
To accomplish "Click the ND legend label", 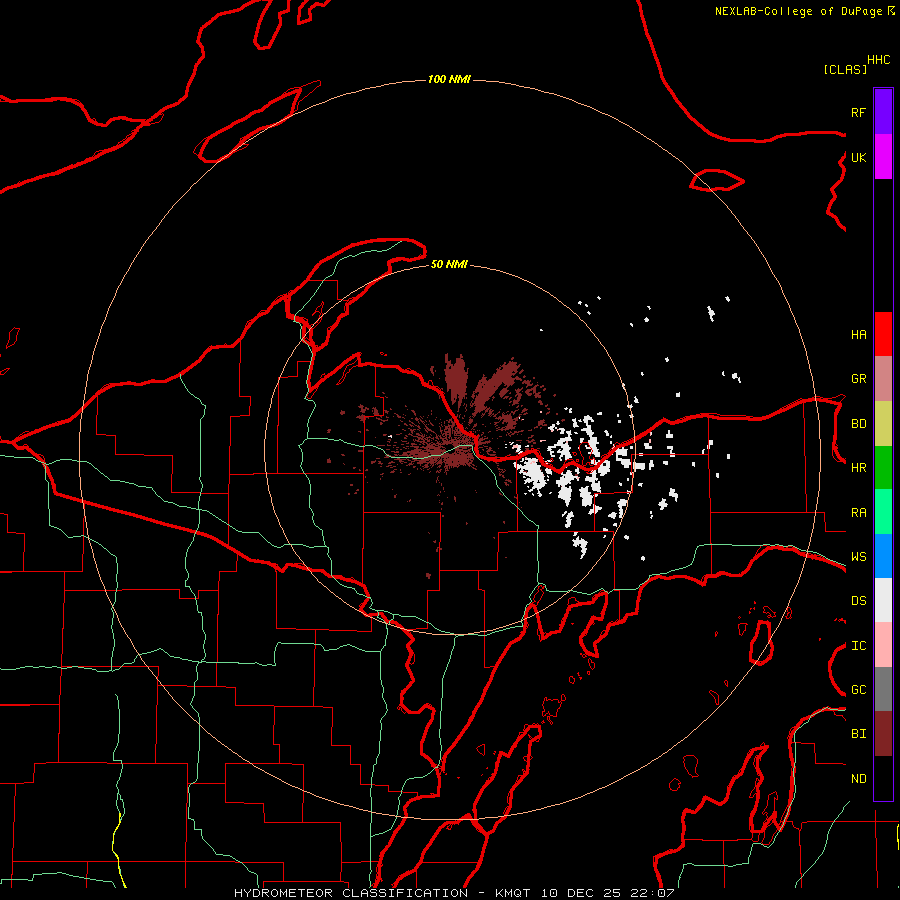I will 858,779.
